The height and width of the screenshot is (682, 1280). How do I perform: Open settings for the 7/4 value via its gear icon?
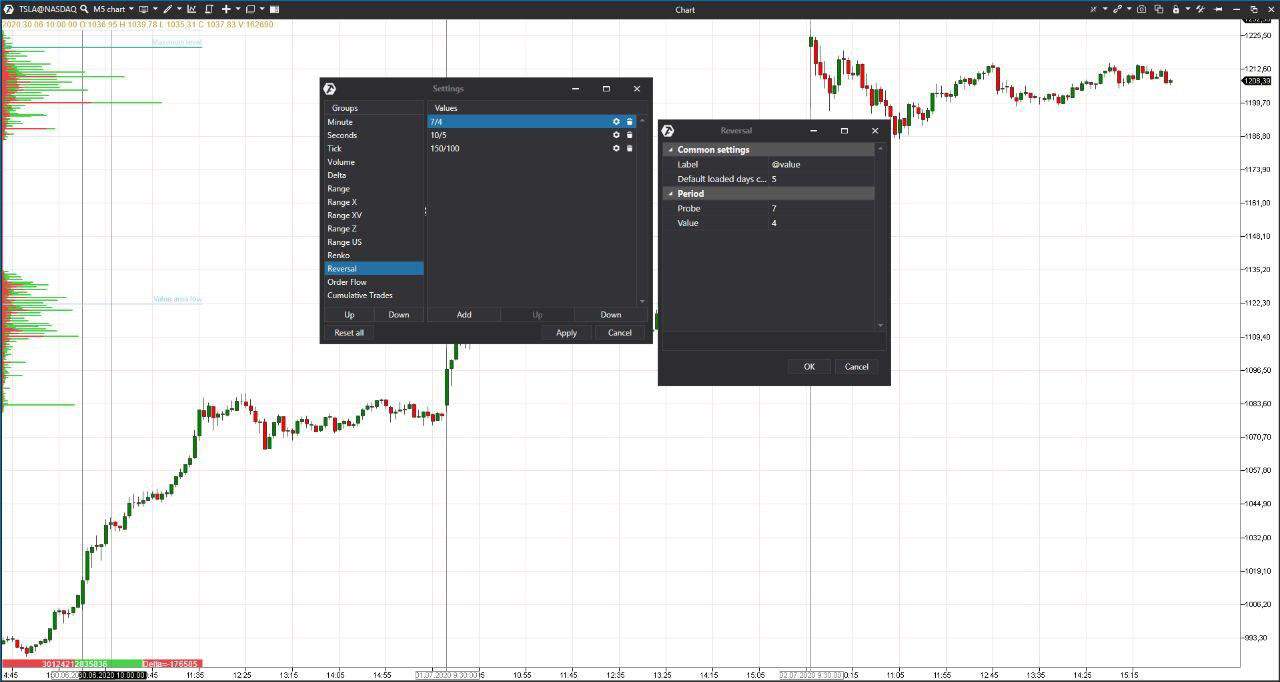(616, 121)
